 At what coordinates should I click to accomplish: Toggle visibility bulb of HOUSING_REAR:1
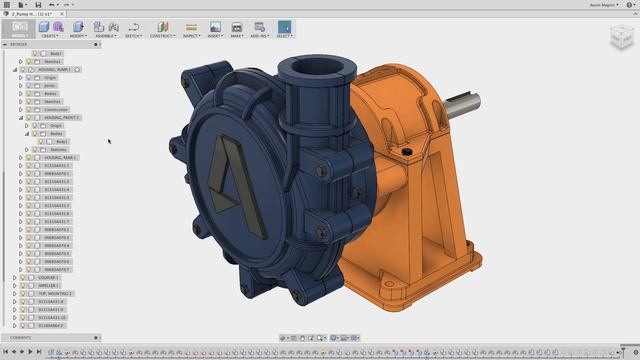tap(29, 158)
